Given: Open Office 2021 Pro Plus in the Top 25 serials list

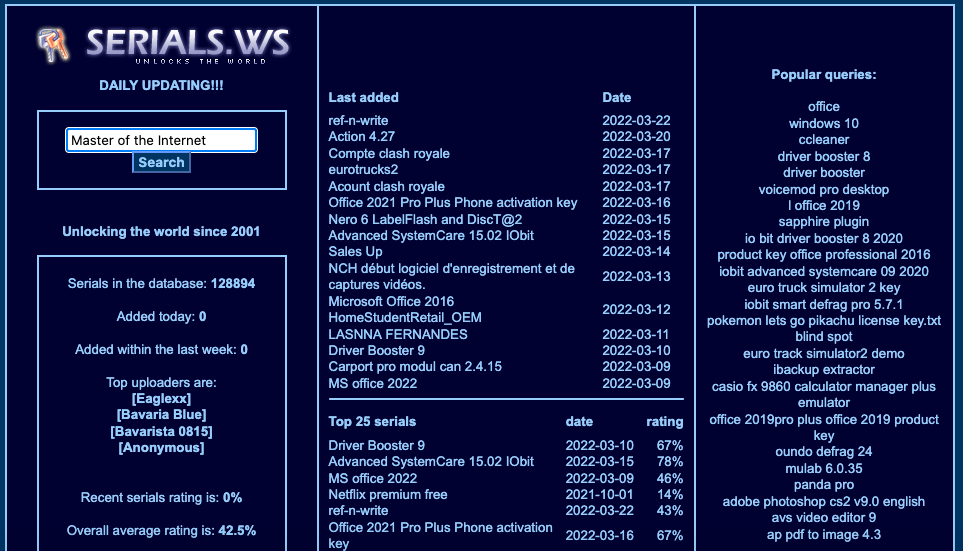Looking at the screenshot, I should tap(440, 535).
